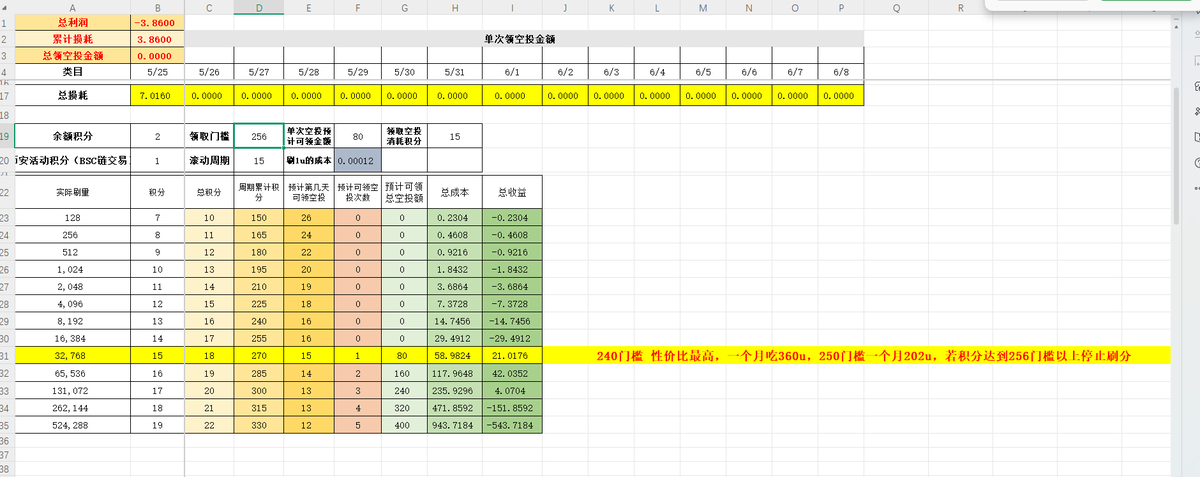Click the 0.2304 total cost cell
The width and height of the screenshot is (1200, 477).
click(x=455, y=217)
